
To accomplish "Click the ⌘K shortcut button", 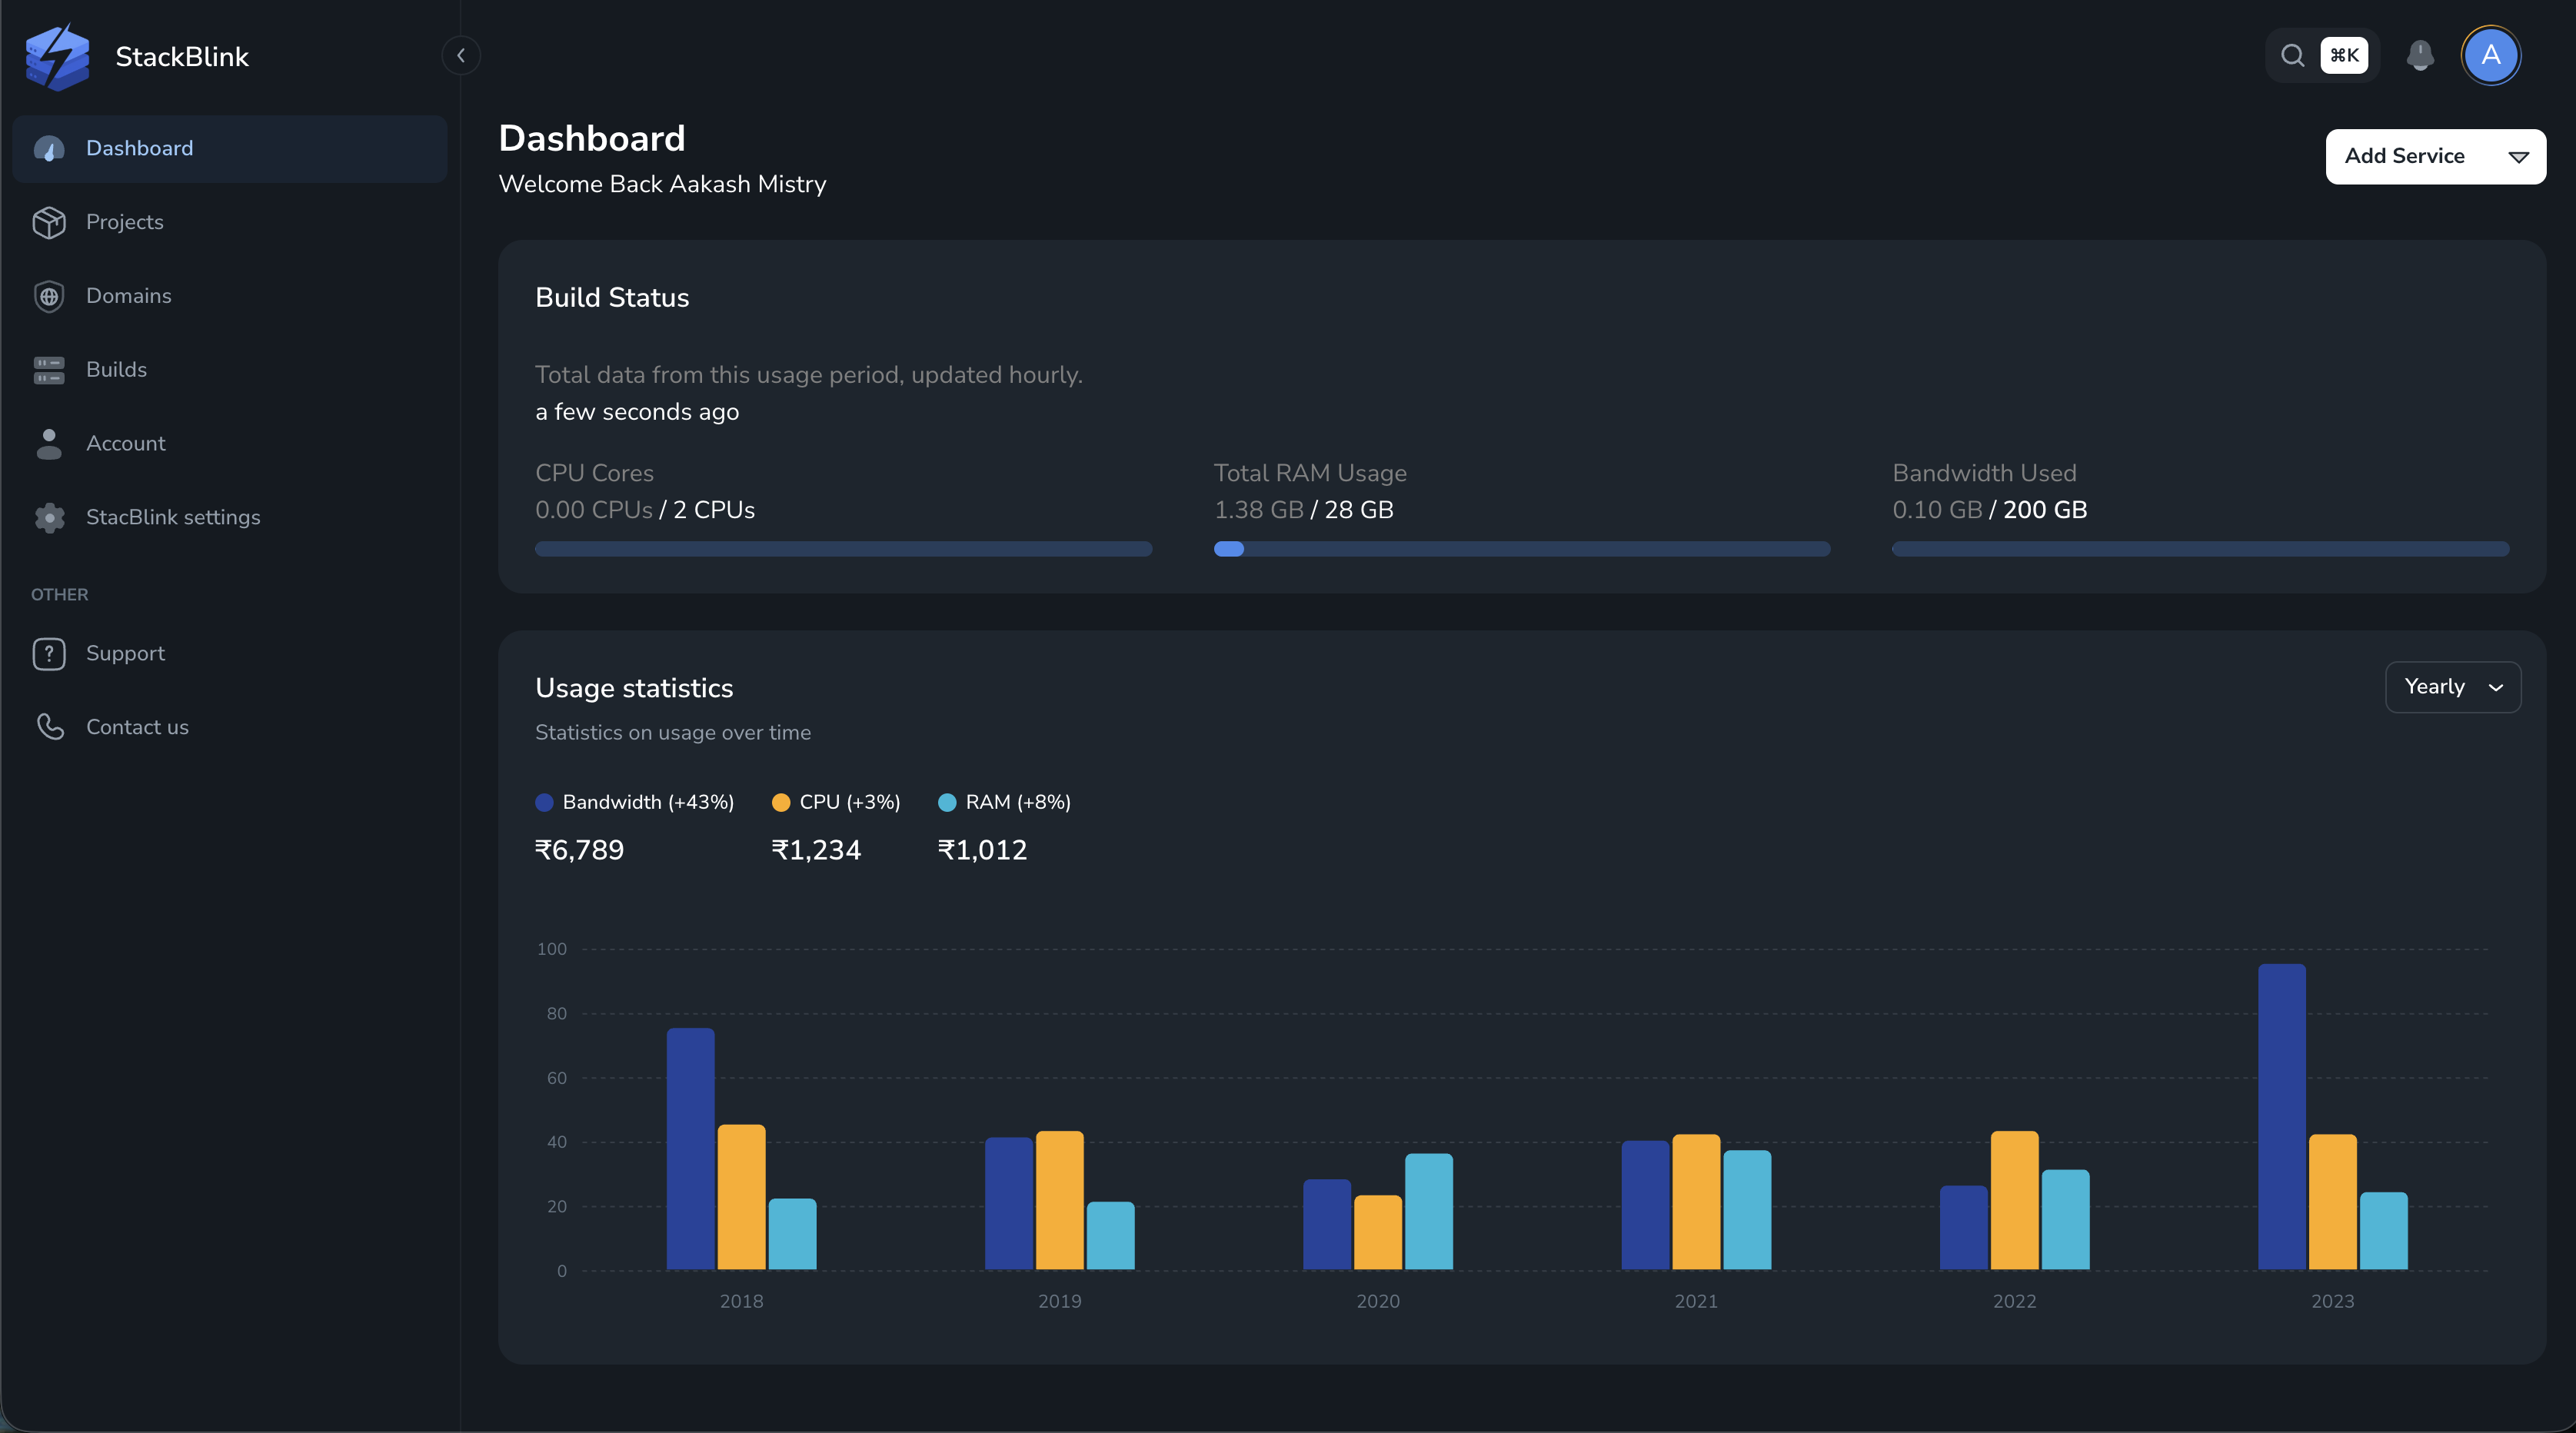I will [x=2344, y=55].
